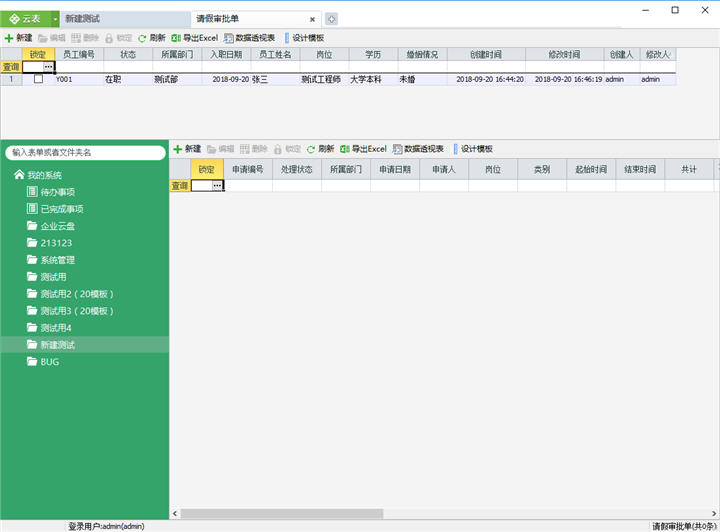Open the 213123 folder

coord(50,243)
